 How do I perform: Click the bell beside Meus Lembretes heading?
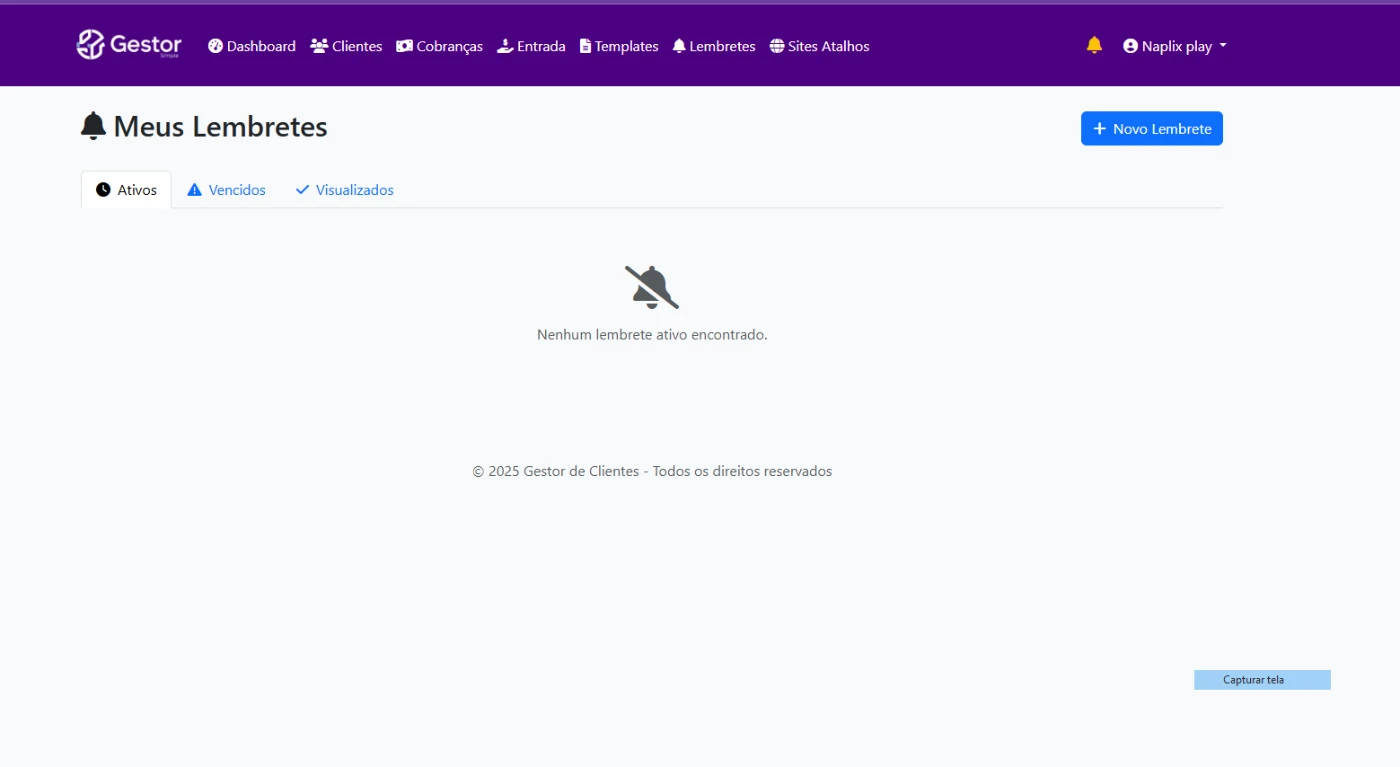[93, 127]
